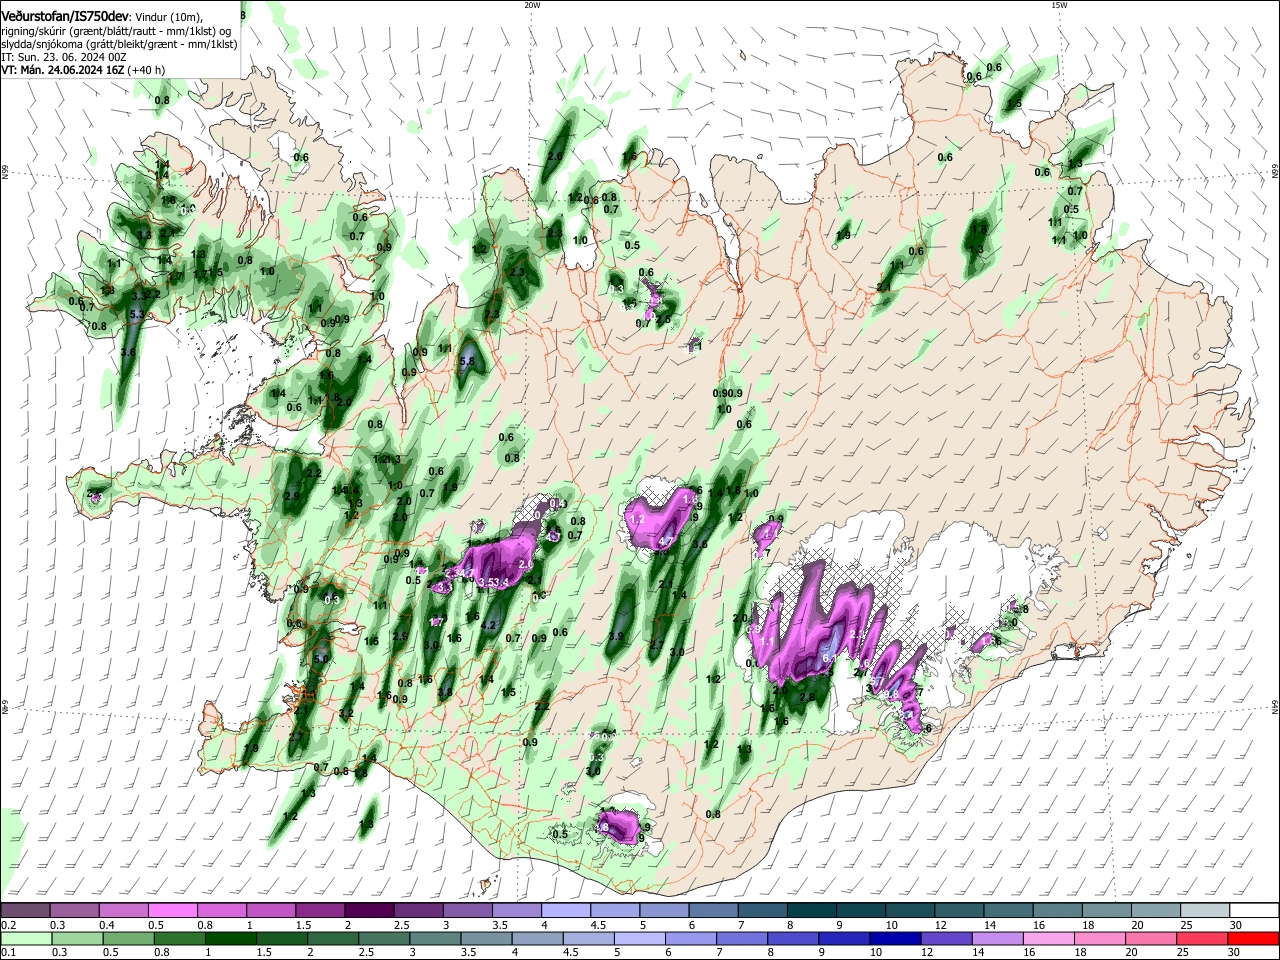
Task: Click the '0.4' label in top legend row
Action: 107,925
